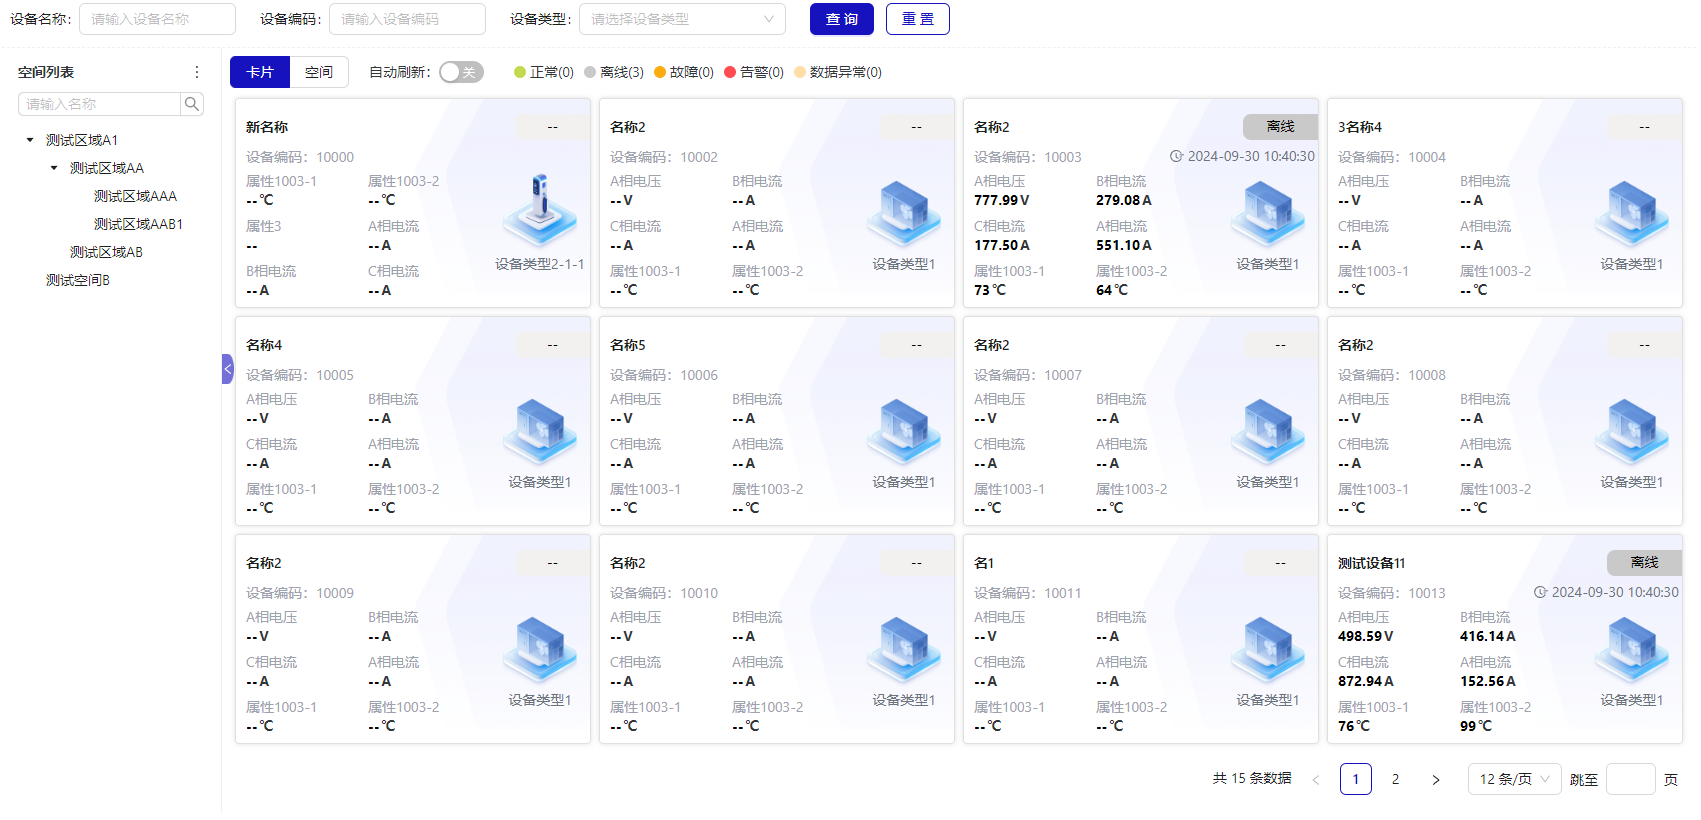Filter by the 告警(0) status
Screen dimensions: 1701x820
point(753,72)
